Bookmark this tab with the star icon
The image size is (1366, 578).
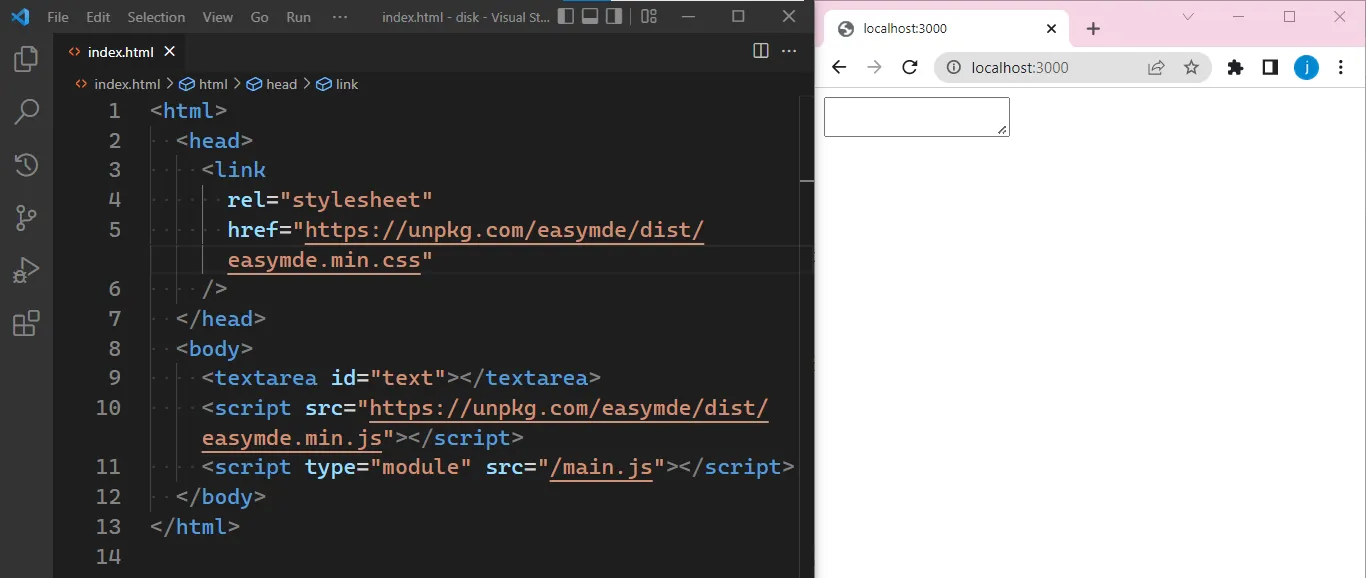(x=1191, y=68)
